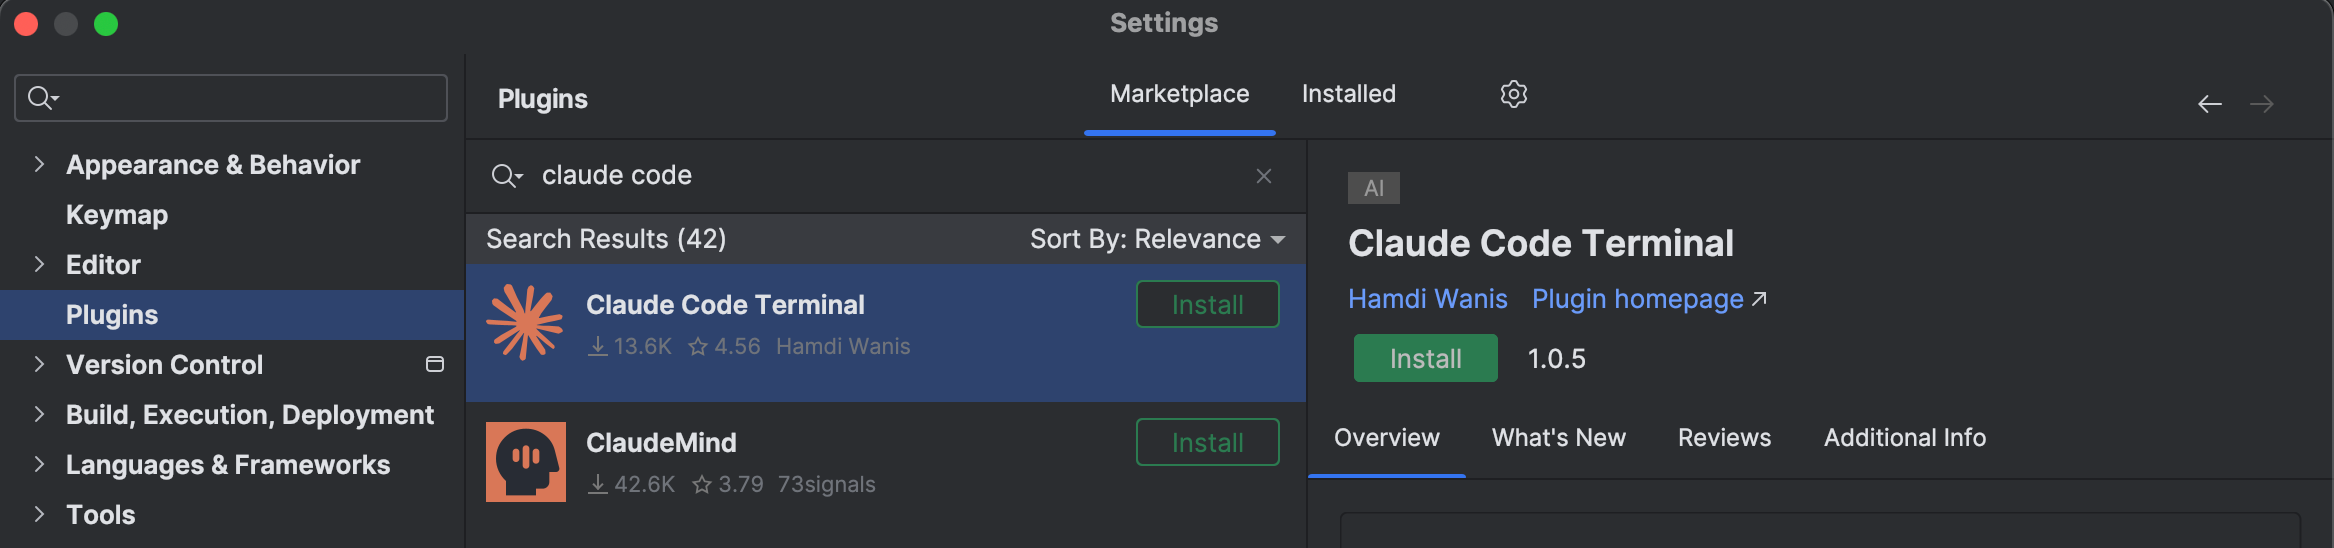Click the back navigation arrow
2334x548 pixels.
point(2209,104)
